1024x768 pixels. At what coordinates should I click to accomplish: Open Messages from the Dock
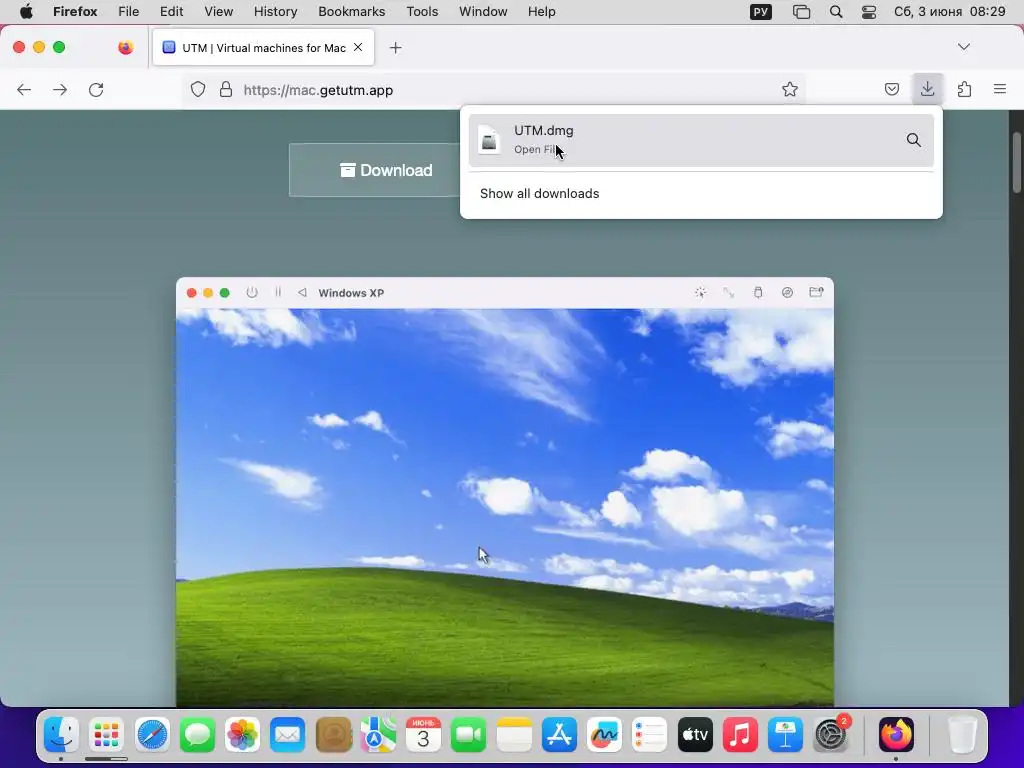[197, 736]
